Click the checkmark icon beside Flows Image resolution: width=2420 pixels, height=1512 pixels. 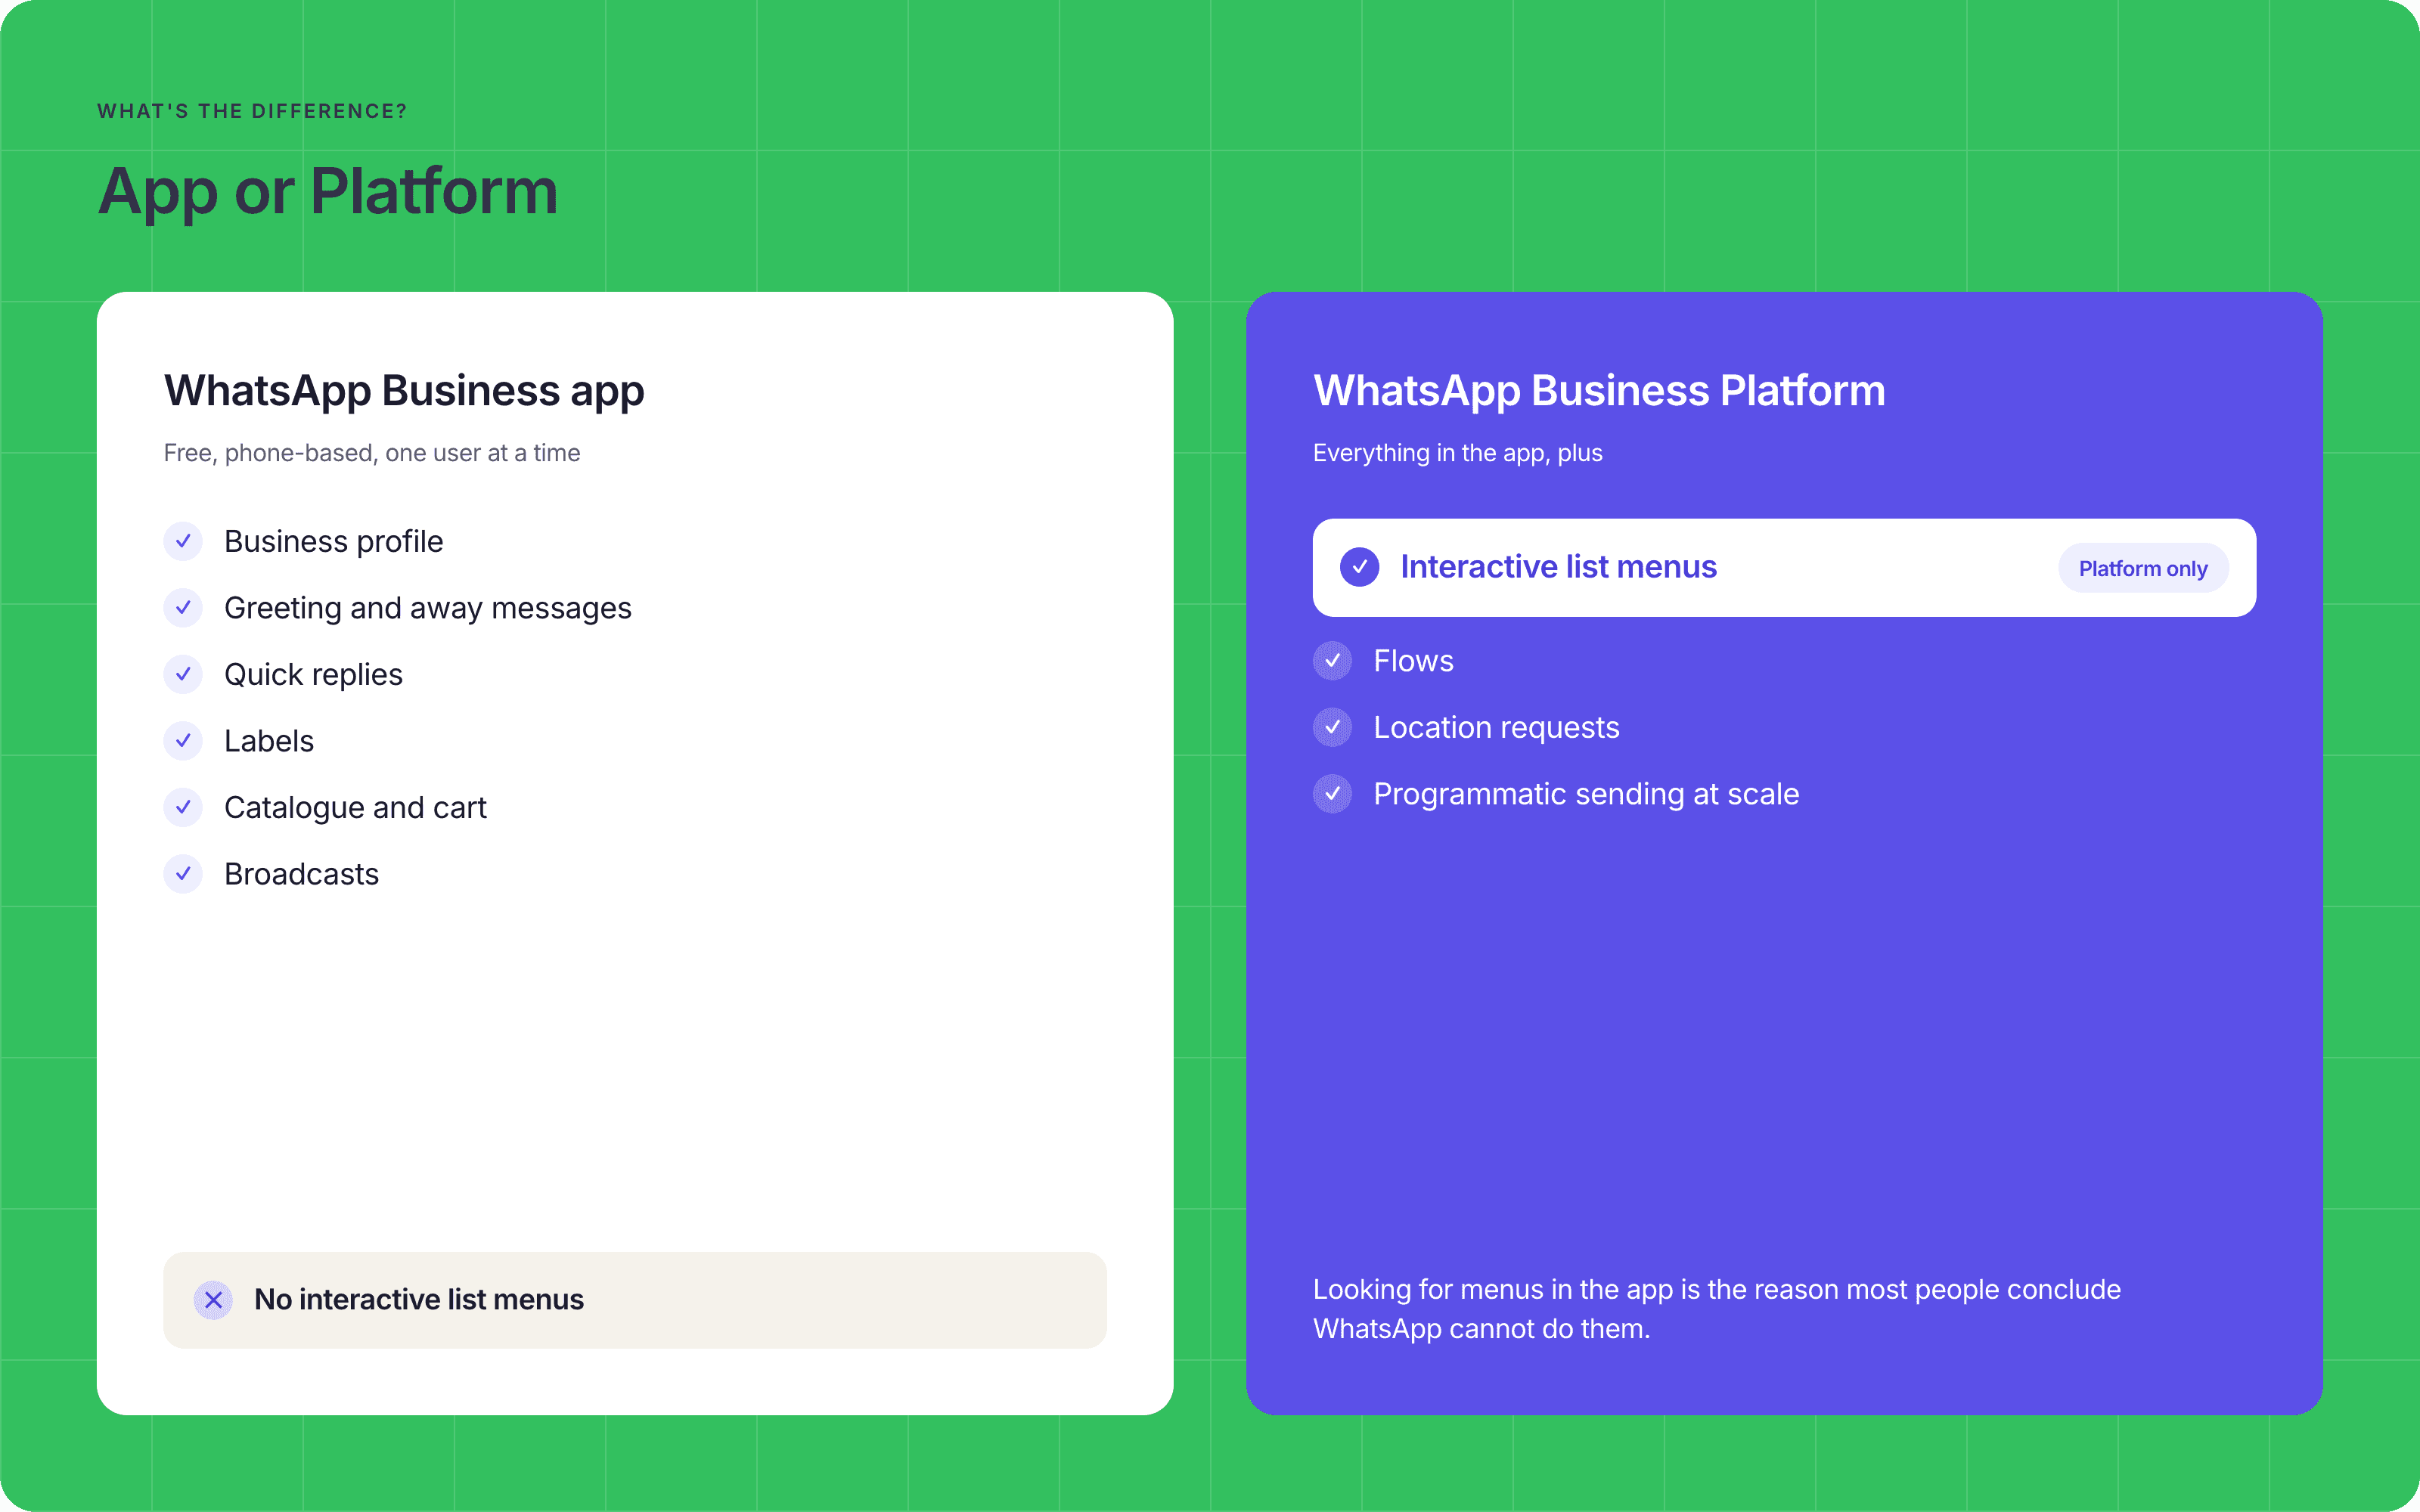(x=1332, y=661)
